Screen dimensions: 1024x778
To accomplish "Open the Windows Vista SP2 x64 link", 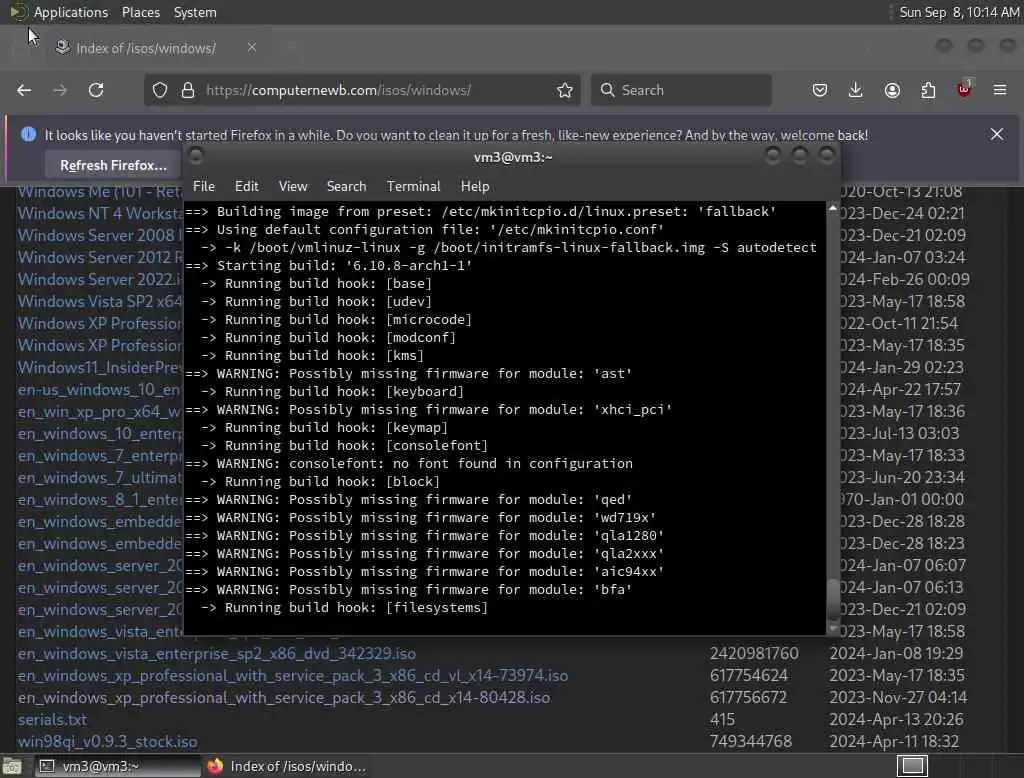I will 100,301.
